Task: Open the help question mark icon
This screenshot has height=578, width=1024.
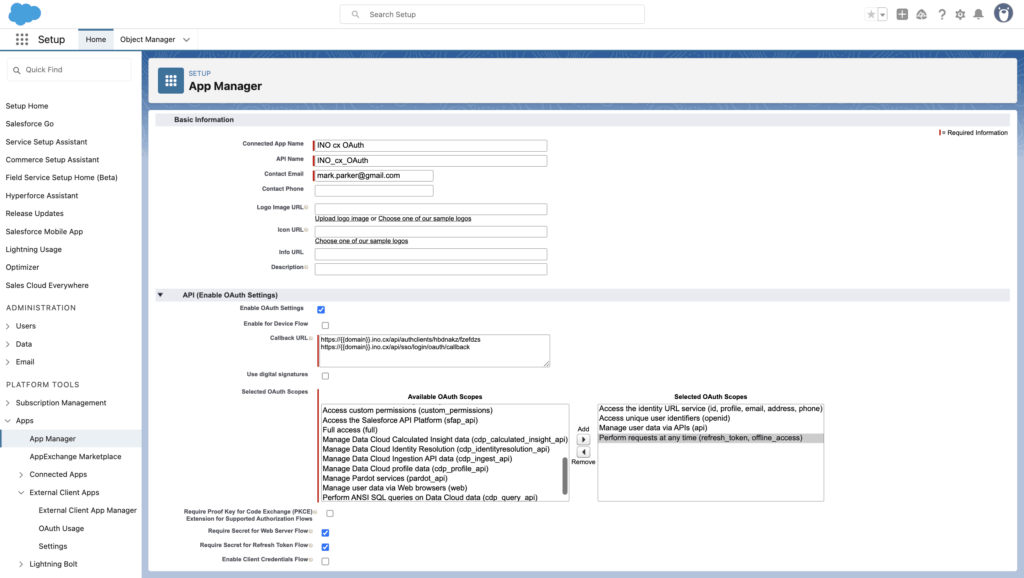Action: click(x=942, y=14)
